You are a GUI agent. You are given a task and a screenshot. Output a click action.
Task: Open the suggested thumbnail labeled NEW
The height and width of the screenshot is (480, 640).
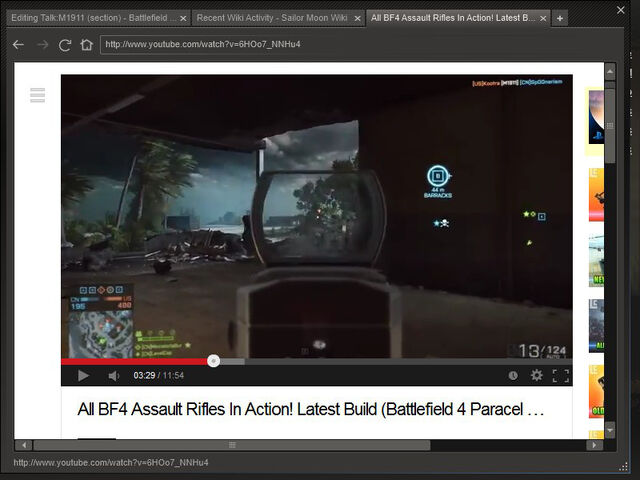tap(596, 260)
